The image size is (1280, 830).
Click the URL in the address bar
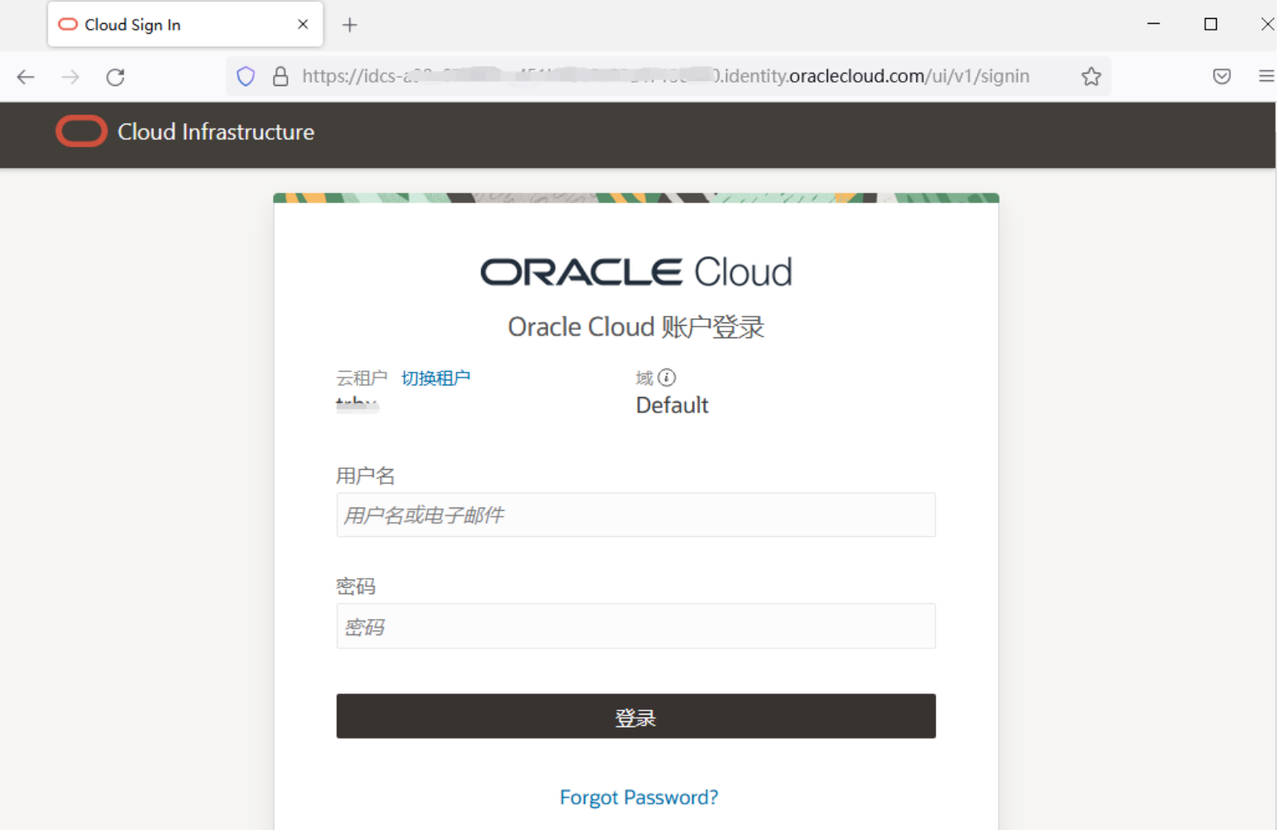(x=665, y=76)
